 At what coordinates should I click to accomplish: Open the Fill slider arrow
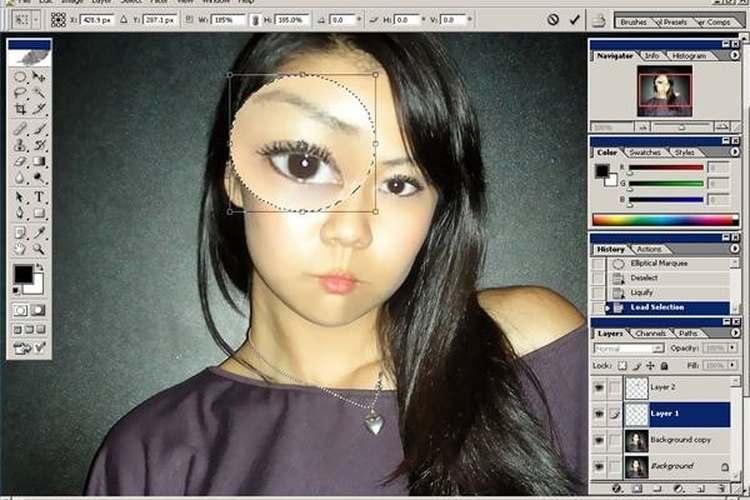pyautogui.click(x=732, y=366)
